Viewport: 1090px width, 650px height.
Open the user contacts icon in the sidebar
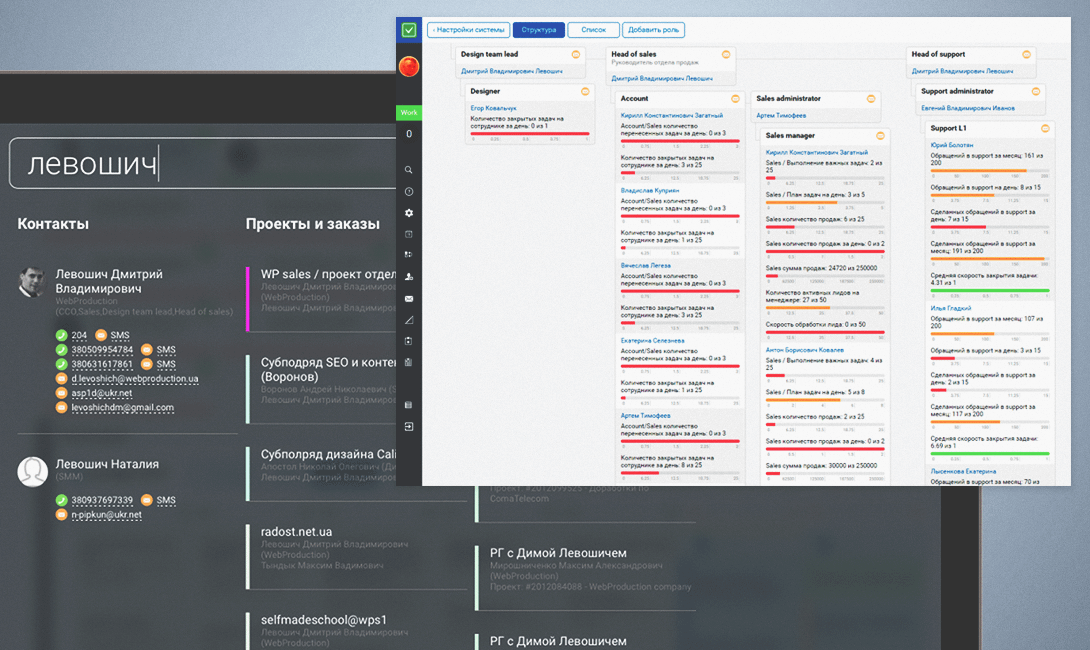(409, 277)
